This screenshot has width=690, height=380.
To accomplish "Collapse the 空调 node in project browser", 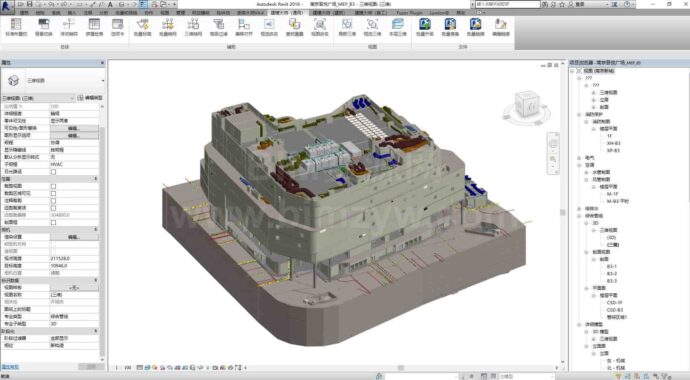I will tap(579, 165).
